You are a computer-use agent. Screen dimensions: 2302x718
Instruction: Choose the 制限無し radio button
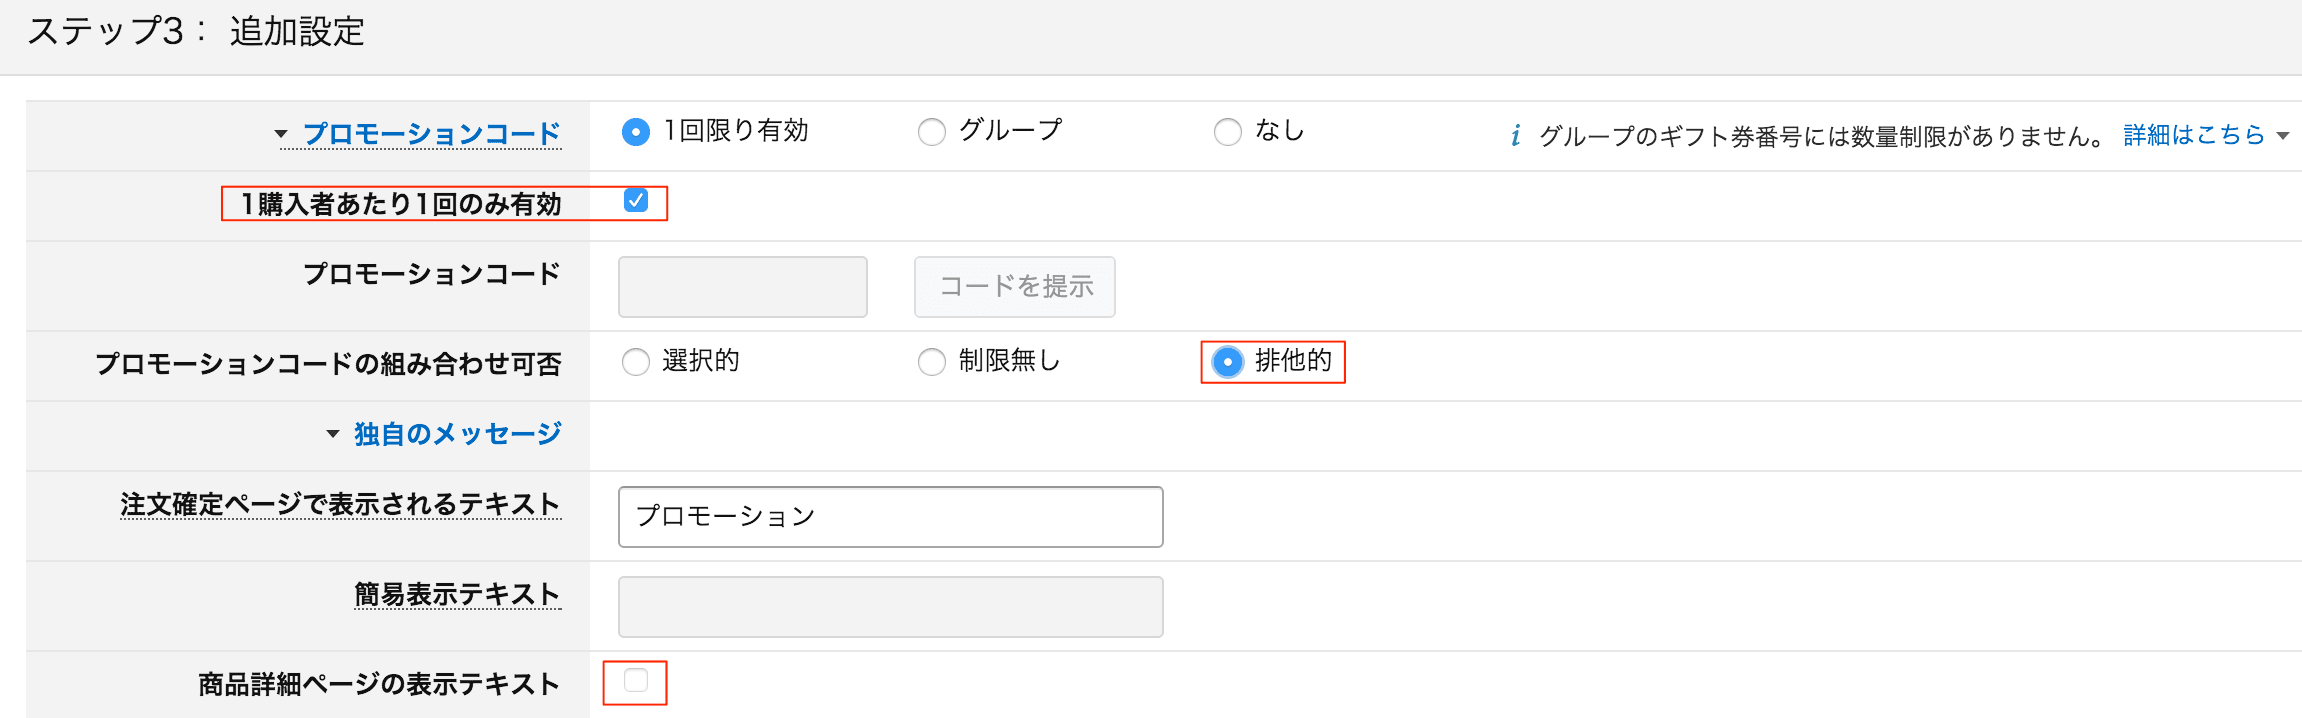tap(932, 362)
